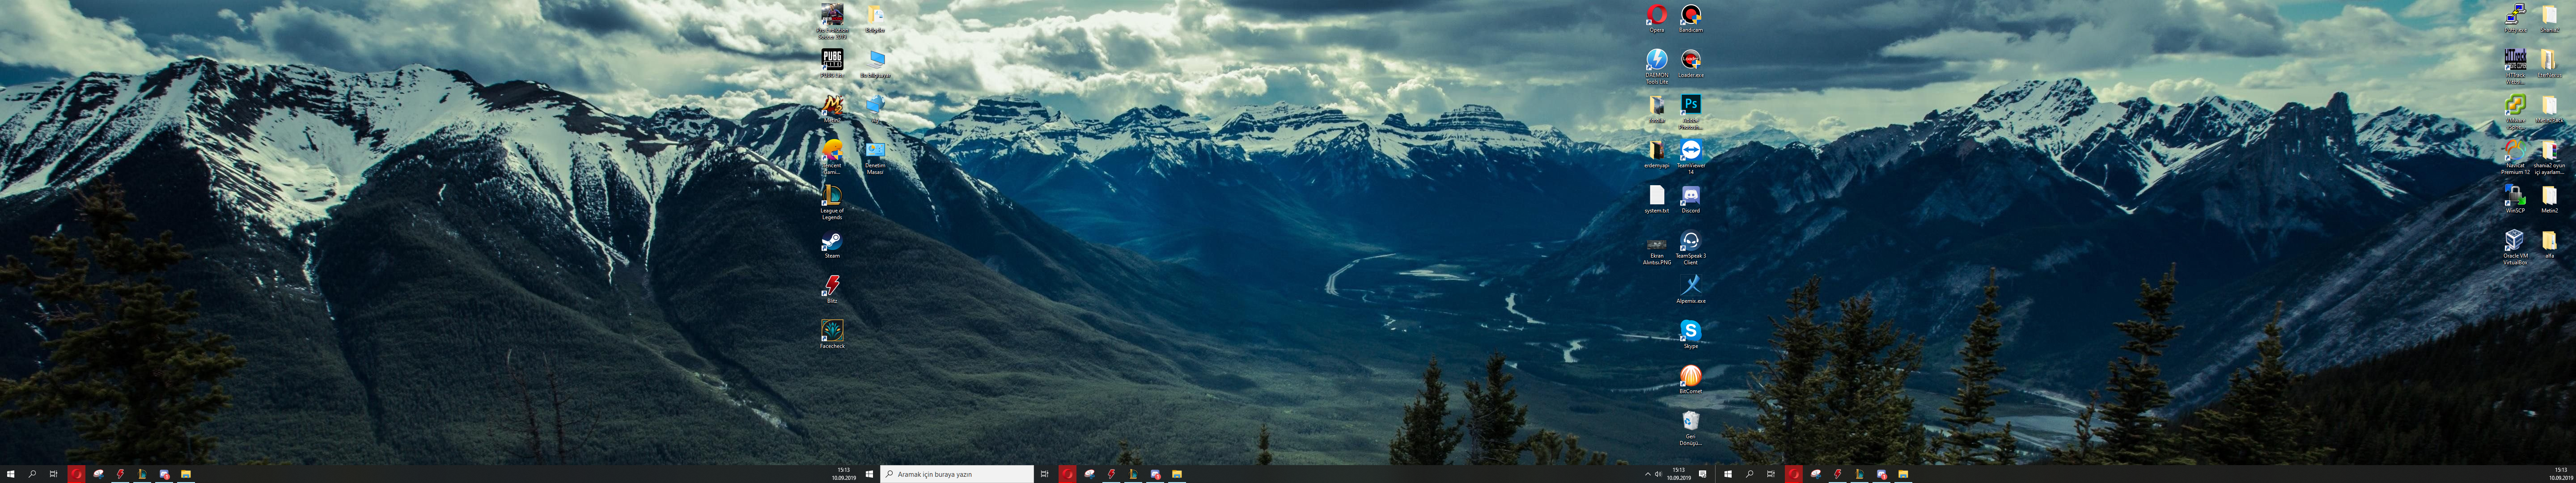The height and width of the screenshot is (483, 2576).
Task: Open Bu bilgisayar desktop icon
Action: [x=875, y=63]
